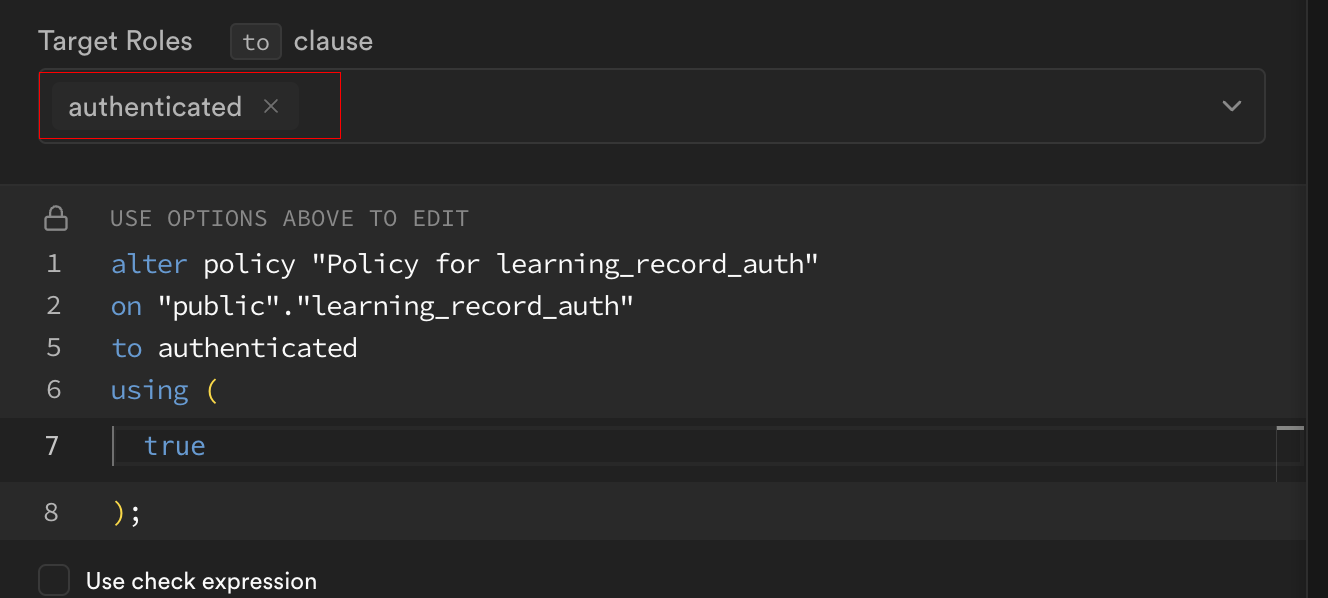1328x598 pixels.
Task: Click the "to" code badge
Action: pyautogui.click(x=256, y=42)
